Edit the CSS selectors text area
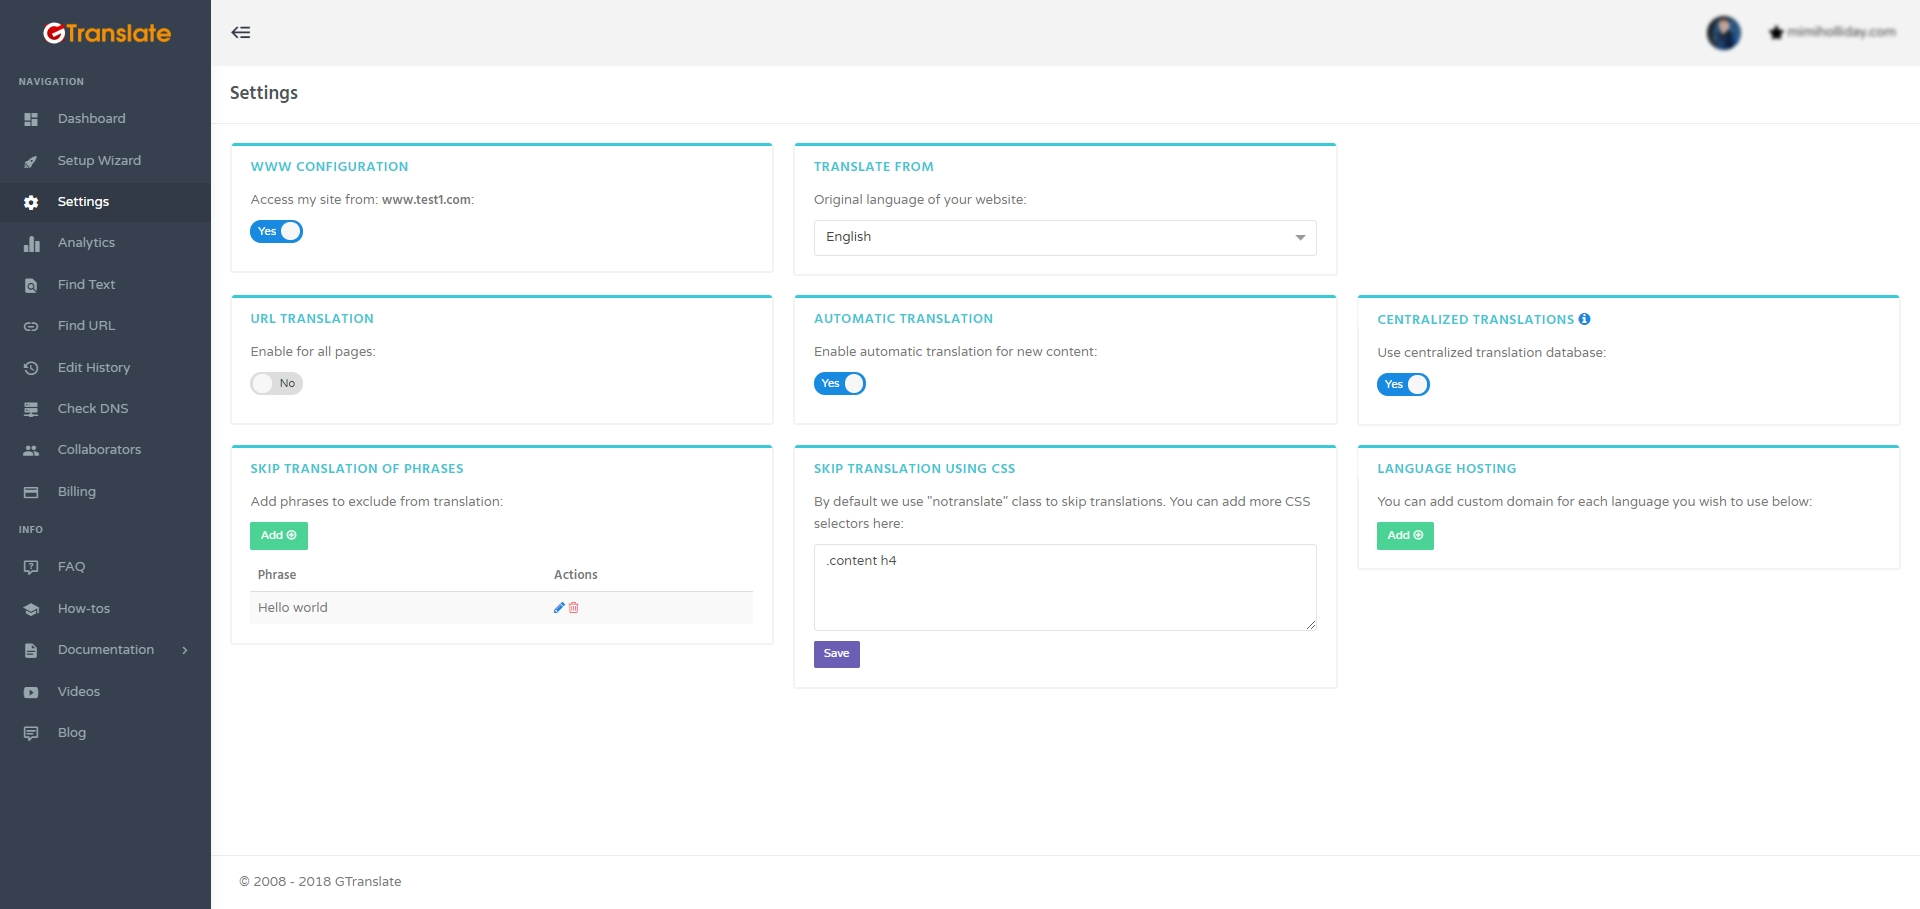The height and width of the screenshot is (909, 1920). click(x=1064, y=587)
